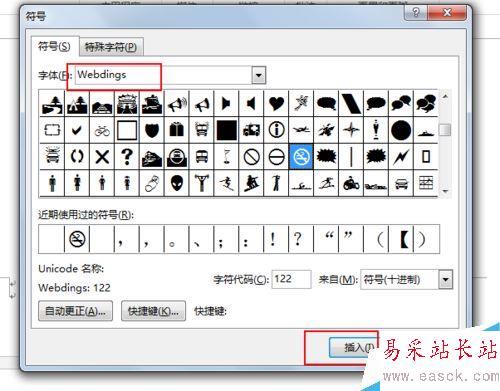The image size is (500, 391).
Task: Select the bold question mark symbol in grid
Action: (127, 157)
